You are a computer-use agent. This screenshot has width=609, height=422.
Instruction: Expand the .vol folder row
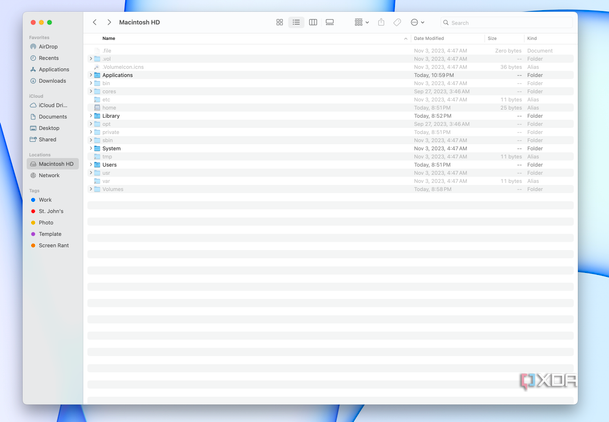click(x=91, y=59)
